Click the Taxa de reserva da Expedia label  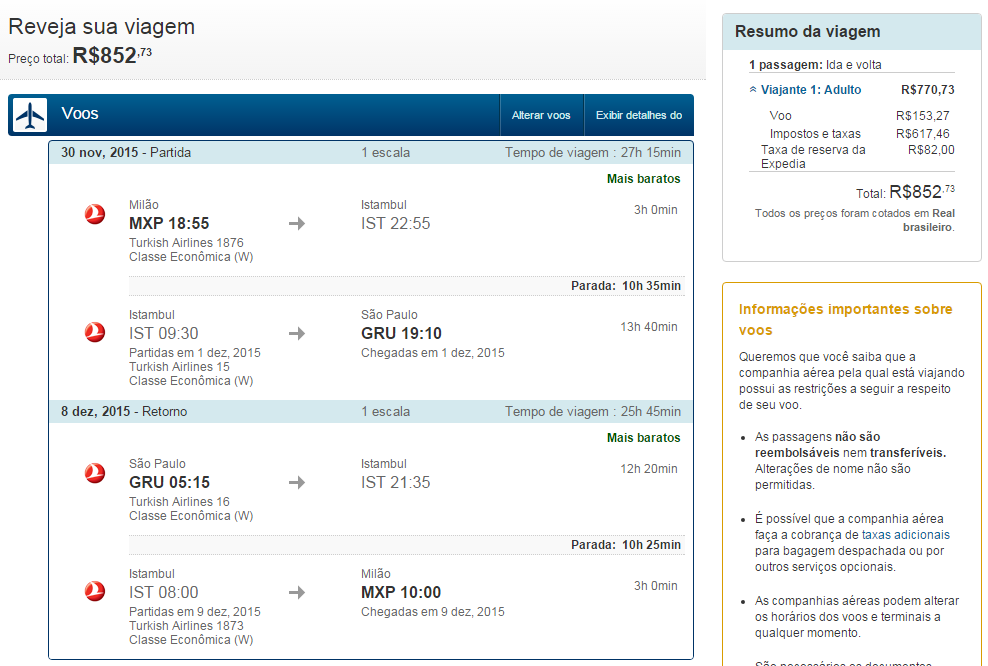click(x=813, y=157)
